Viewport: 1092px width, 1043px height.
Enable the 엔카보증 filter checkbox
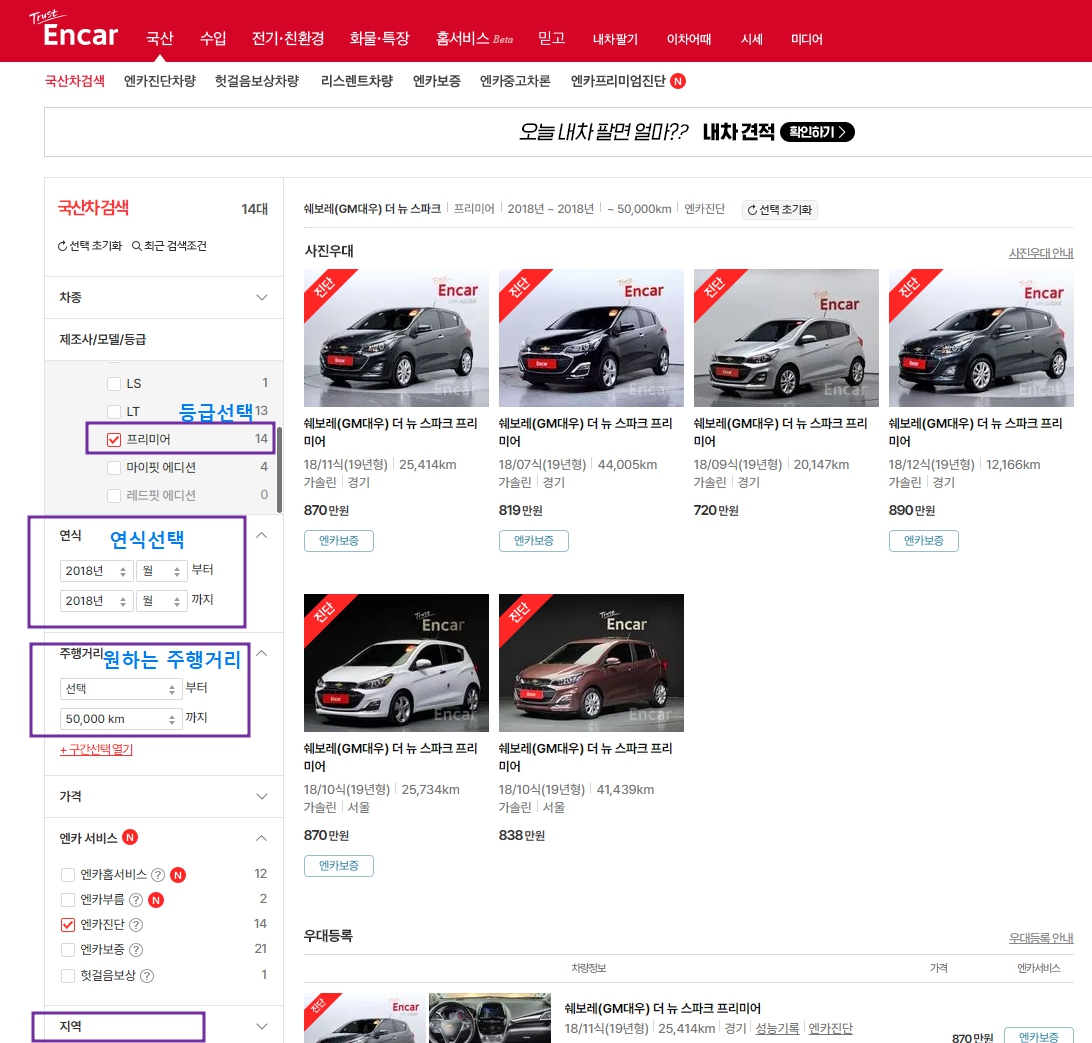(x=68, y=950)
